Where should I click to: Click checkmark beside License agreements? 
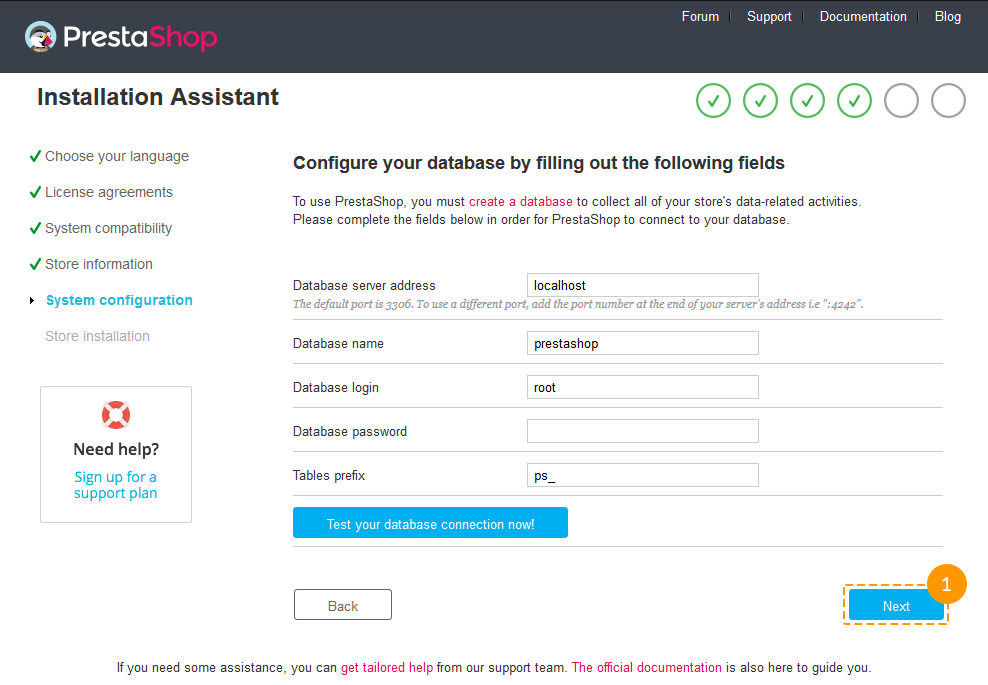tap(35, 192)
